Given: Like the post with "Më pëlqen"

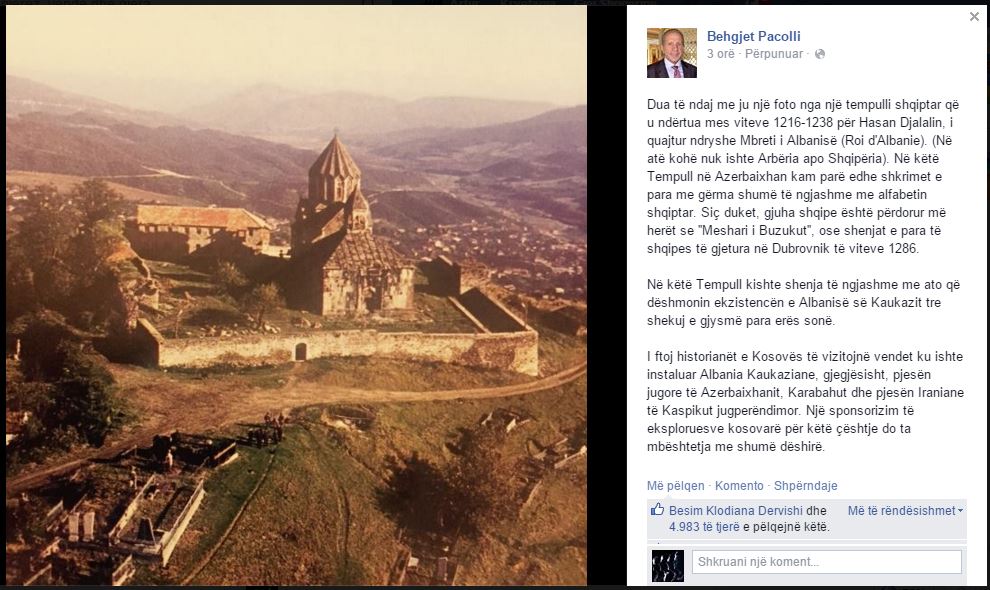Looking at the screenshot, I should [x=675, y=486].
